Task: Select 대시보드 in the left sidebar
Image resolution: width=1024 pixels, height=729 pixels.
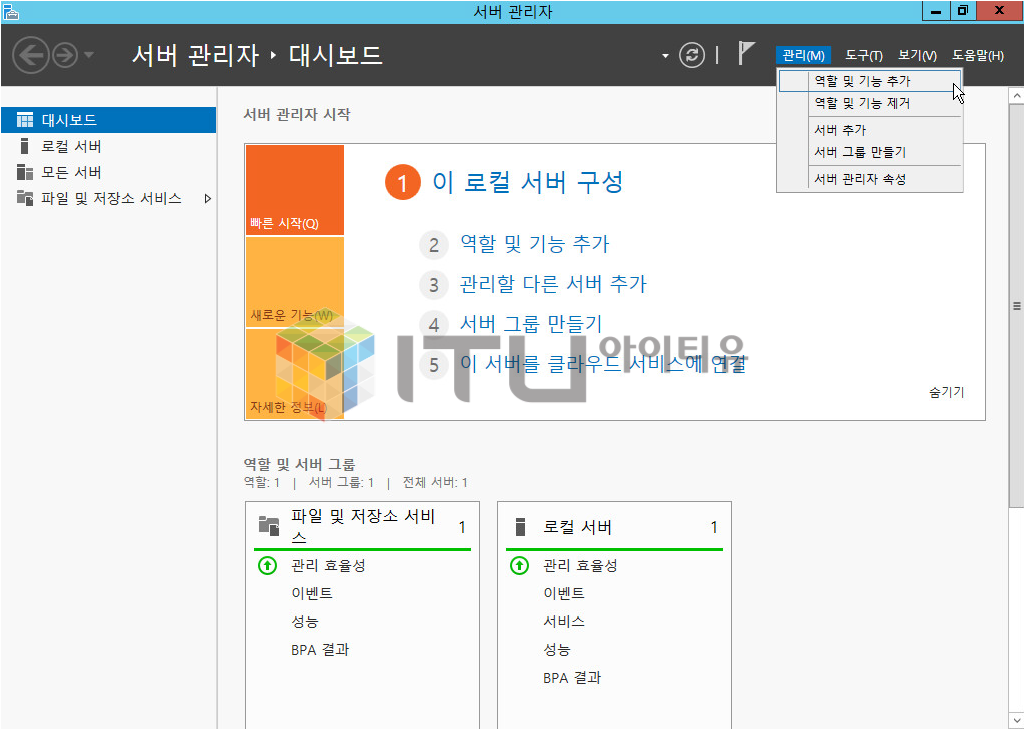Action: (x=108, y=120)
